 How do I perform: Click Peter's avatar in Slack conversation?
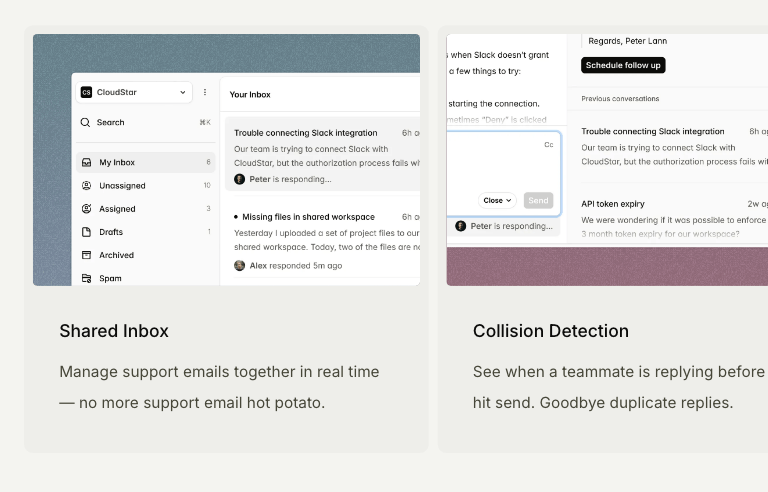click(240, 179)
